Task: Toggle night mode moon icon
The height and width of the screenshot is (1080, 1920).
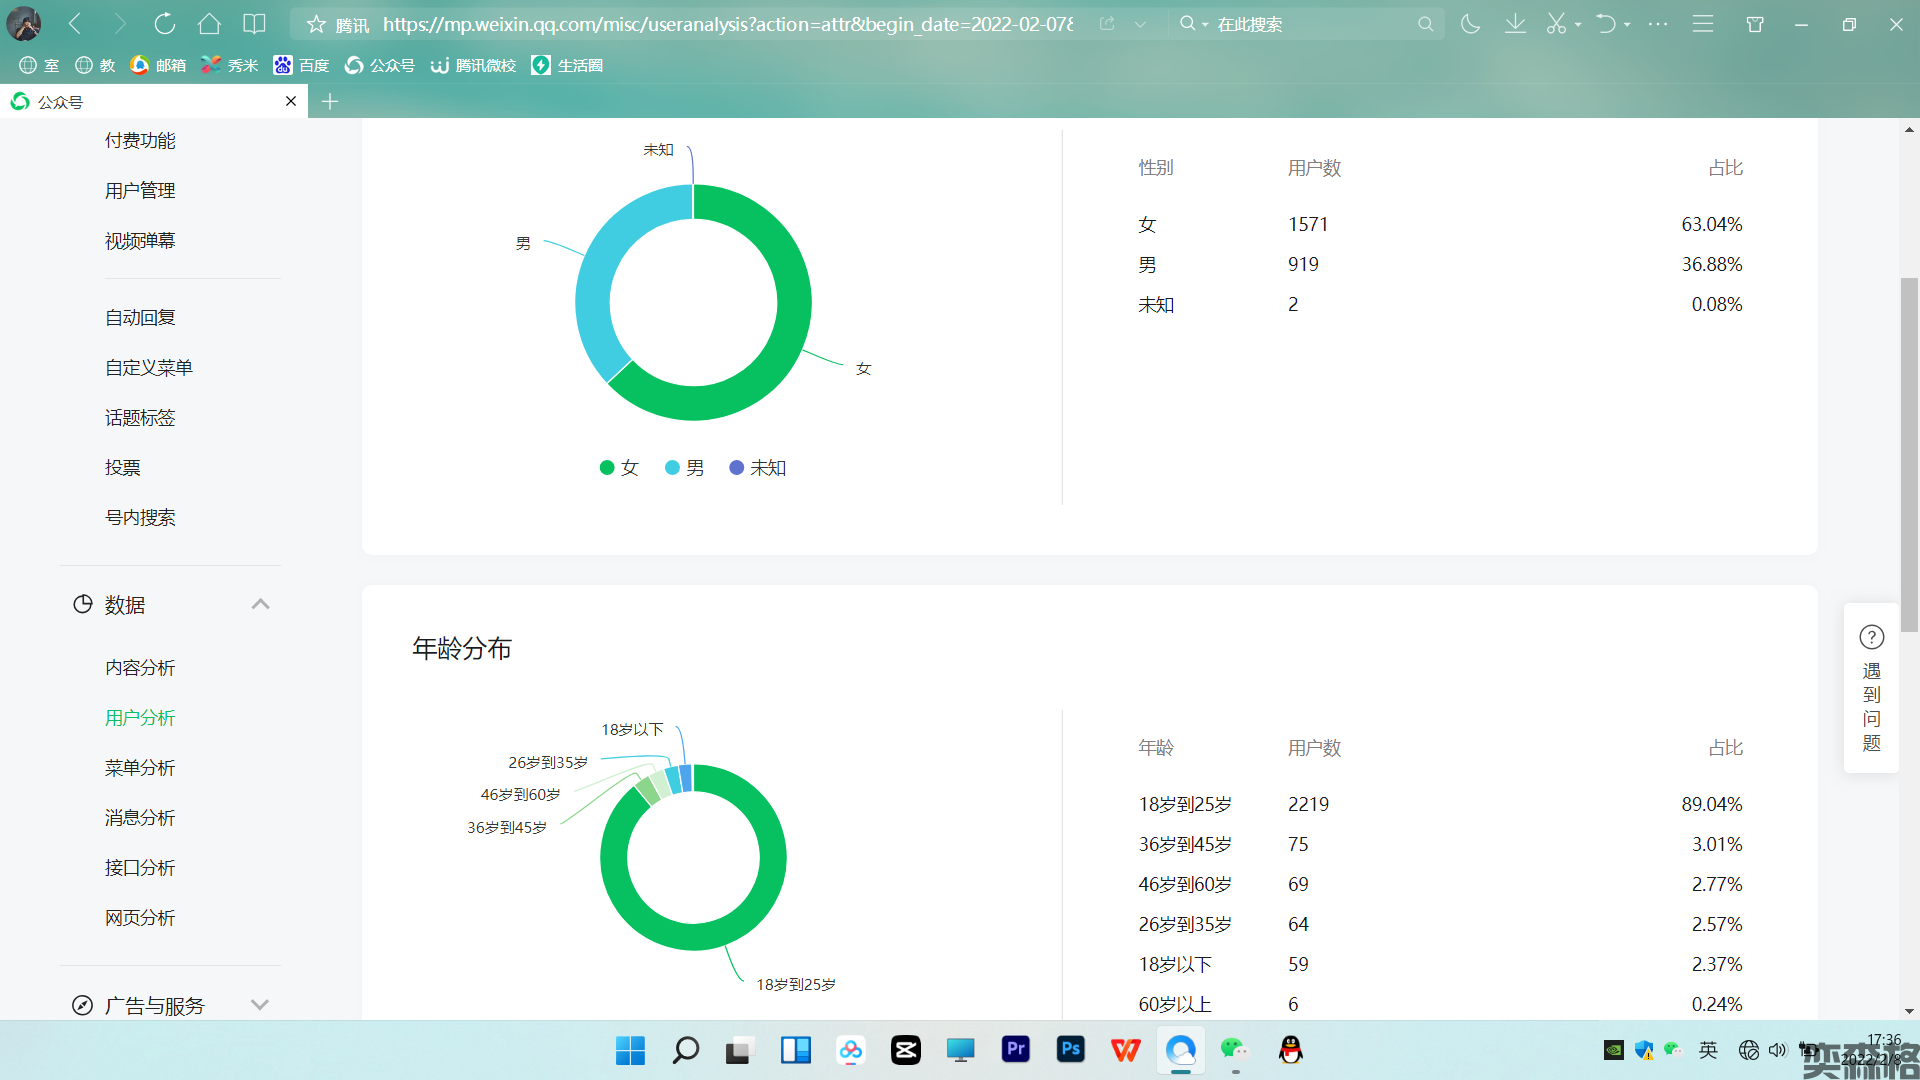Action: coord(1470,24)
